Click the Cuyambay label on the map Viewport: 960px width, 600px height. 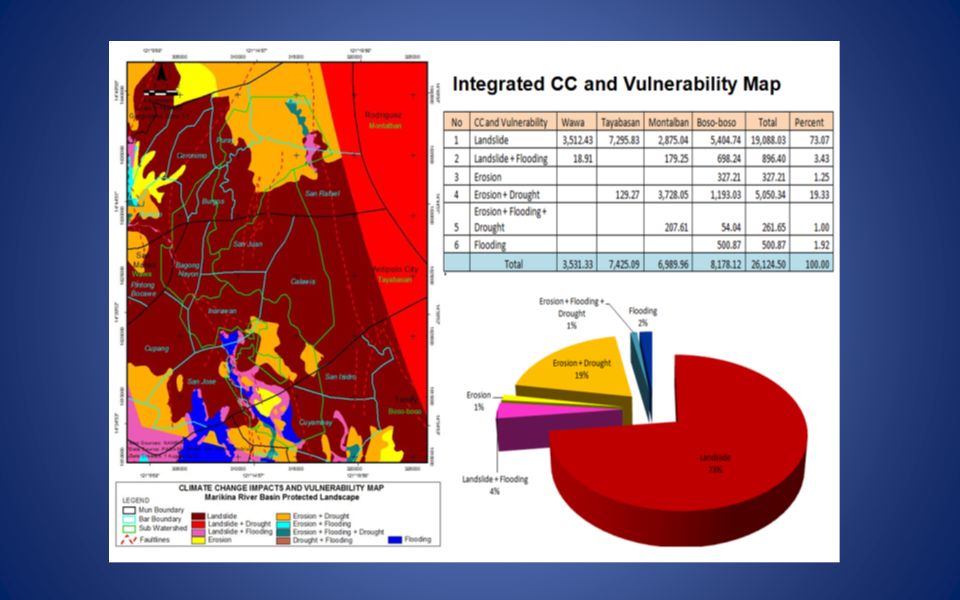click(315, 422)
